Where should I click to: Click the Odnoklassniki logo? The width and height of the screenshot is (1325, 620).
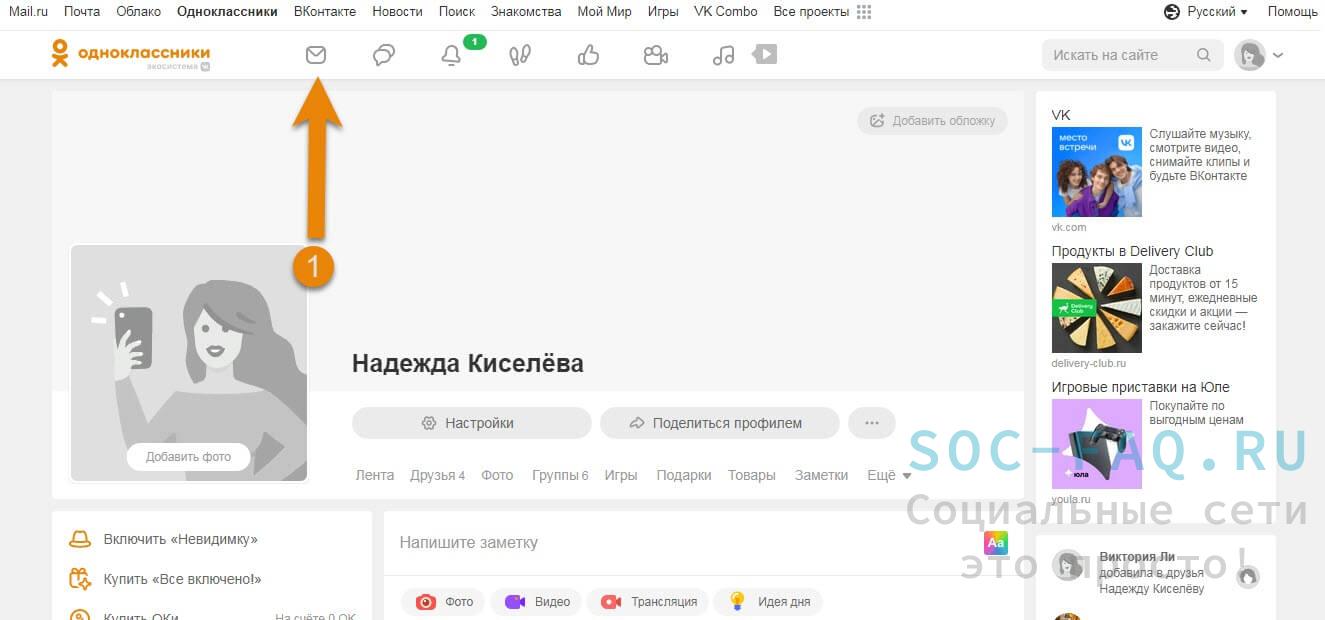point(130,54)
